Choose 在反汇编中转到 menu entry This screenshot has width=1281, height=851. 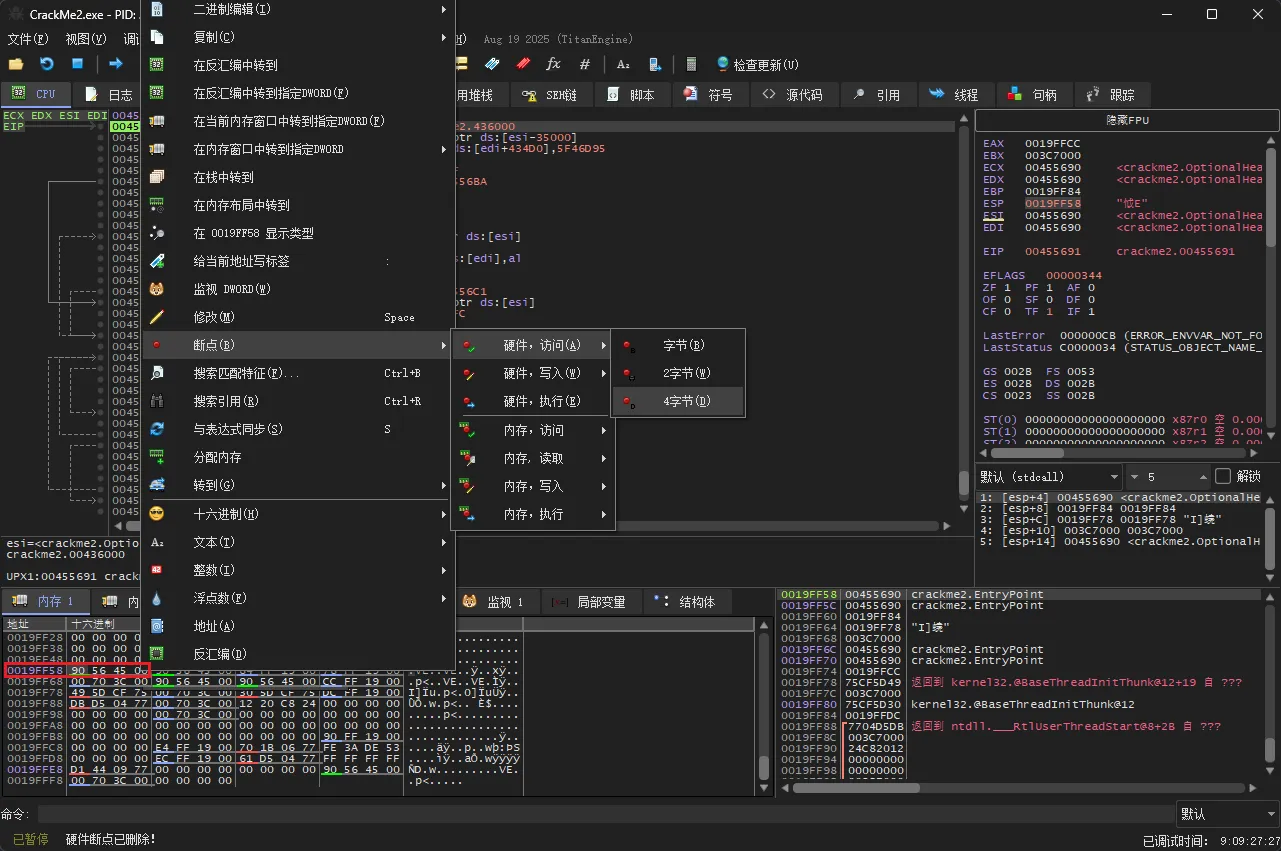click(x=298, y=65)
